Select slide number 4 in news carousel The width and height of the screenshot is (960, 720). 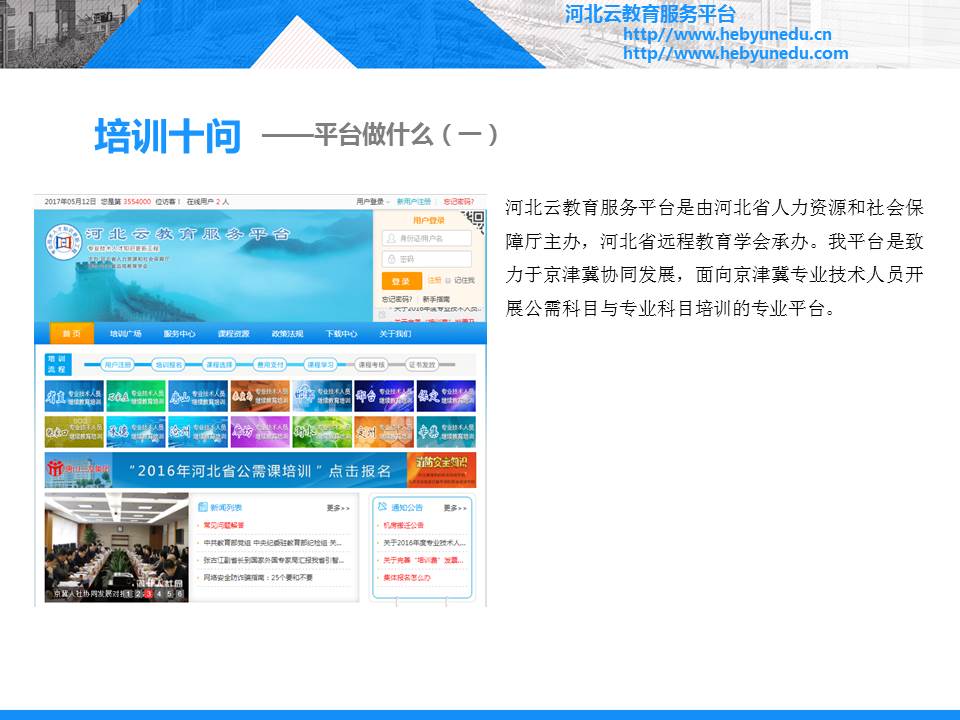(159, 593)
